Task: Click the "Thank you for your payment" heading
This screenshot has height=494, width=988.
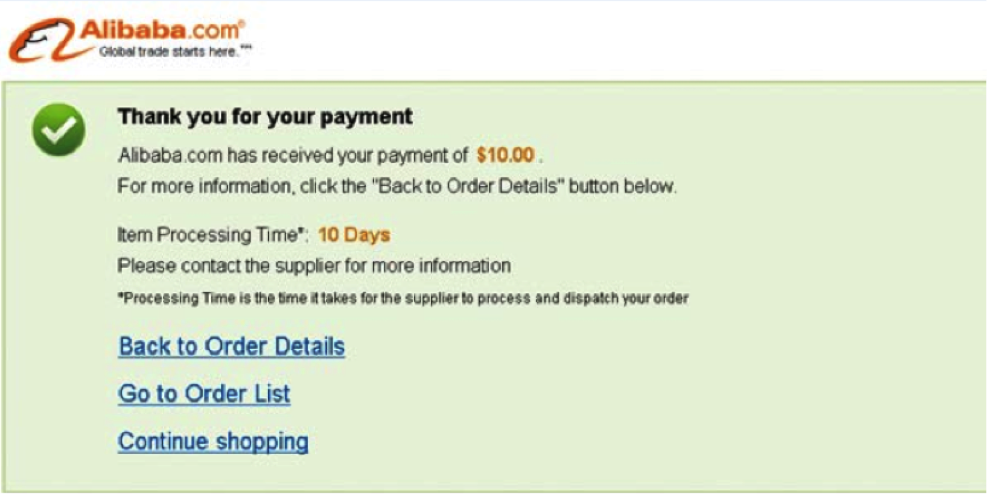Action: click(265, 117)
